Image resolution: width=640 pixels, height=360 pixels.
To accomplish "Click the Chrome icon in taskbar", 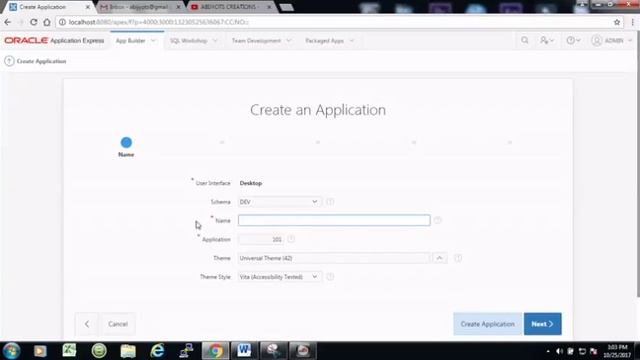I will 215,351.
